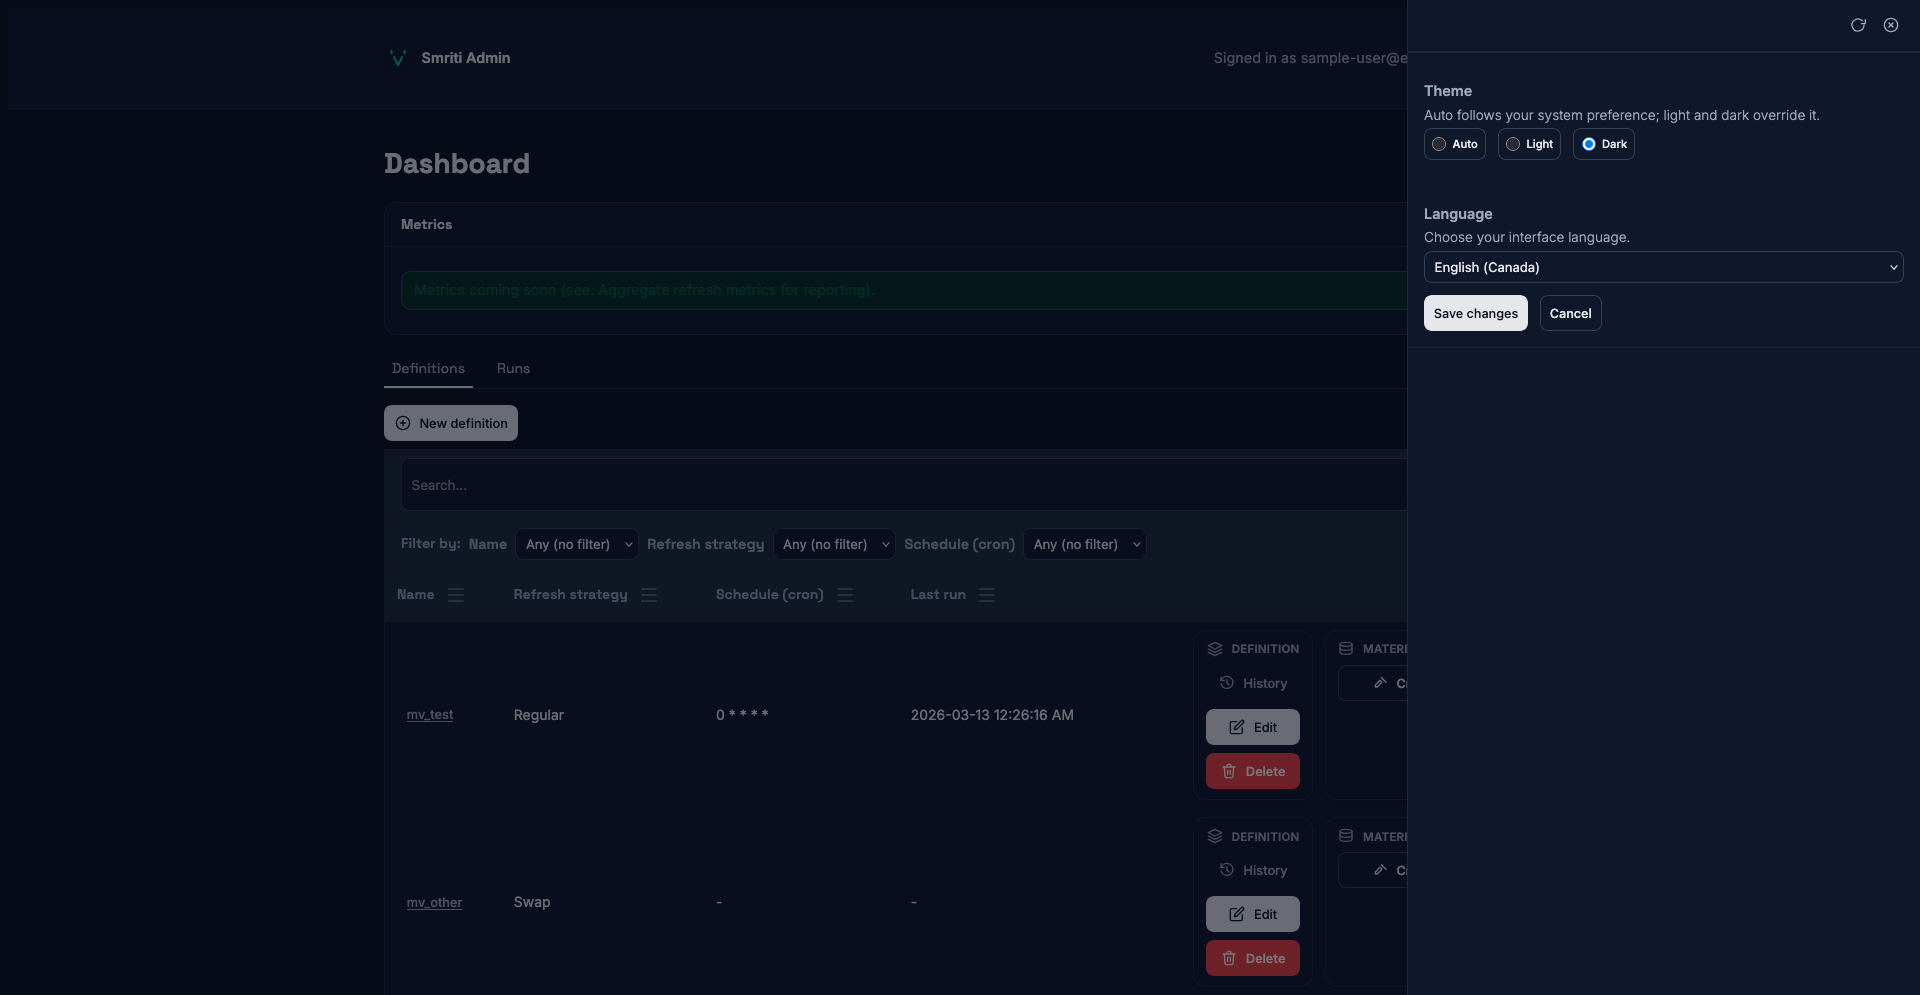Viewport: 1920px width, 995px height.
Task: Click the refresh icon in settings panel
Action: 1857,25
